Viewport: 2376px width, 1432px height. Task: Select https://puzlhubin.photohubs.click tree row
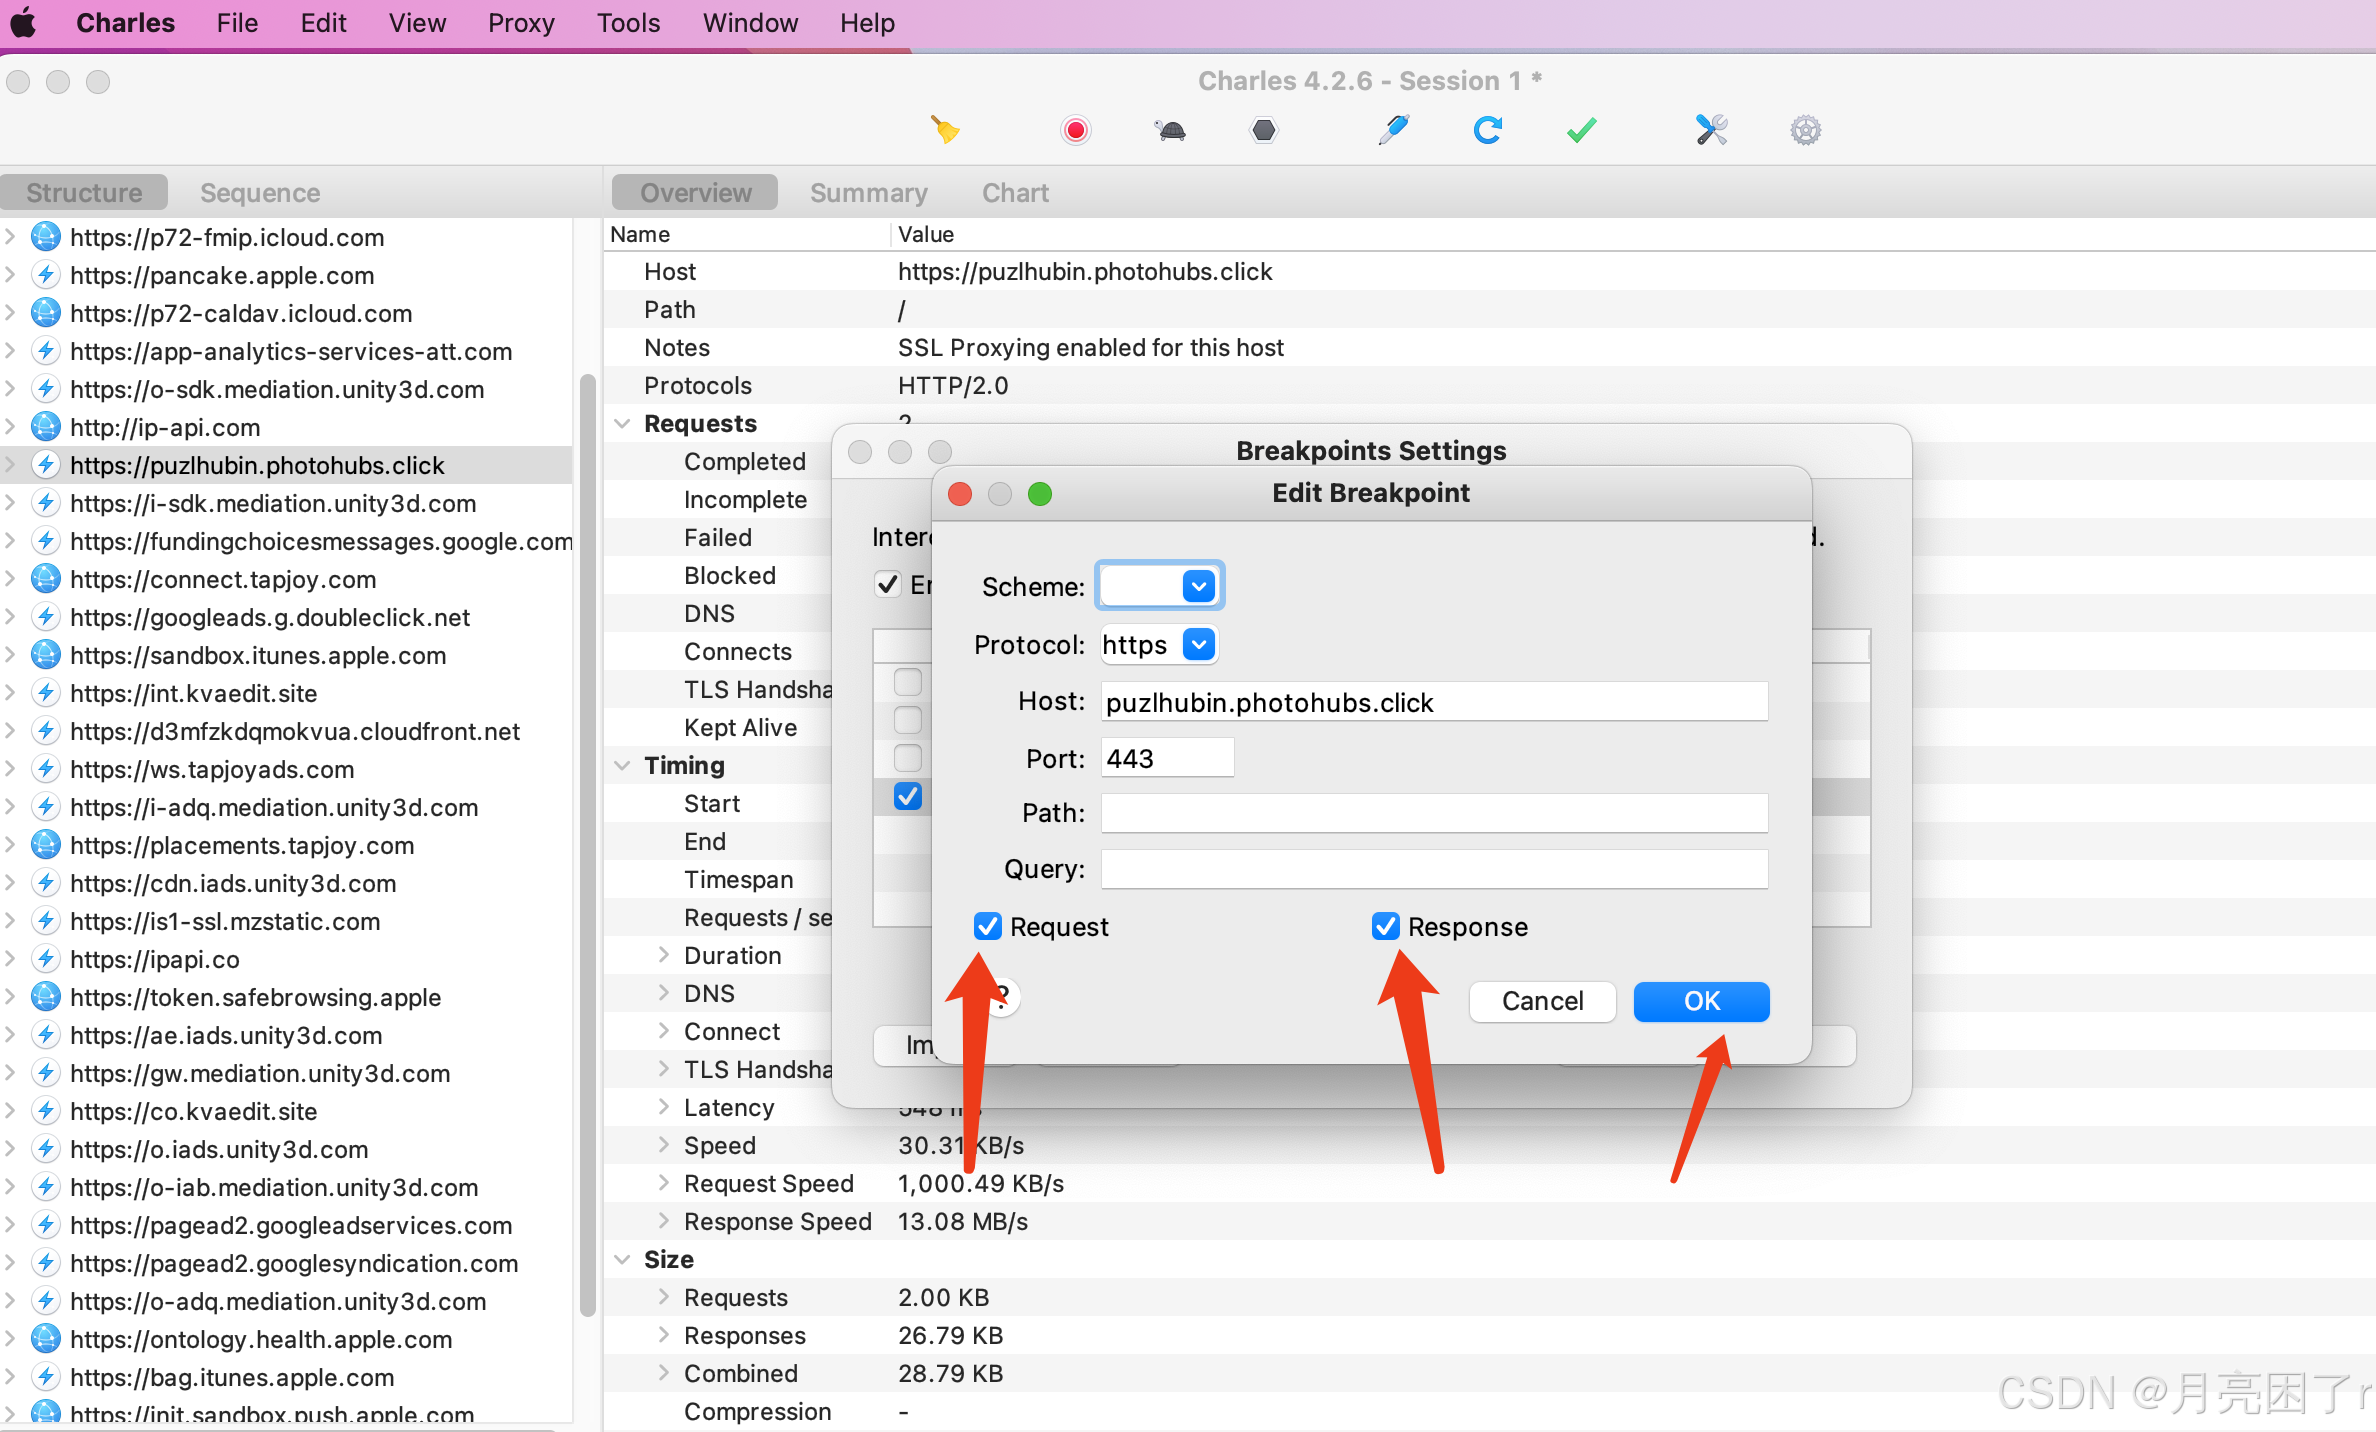[x=286, y=465]
